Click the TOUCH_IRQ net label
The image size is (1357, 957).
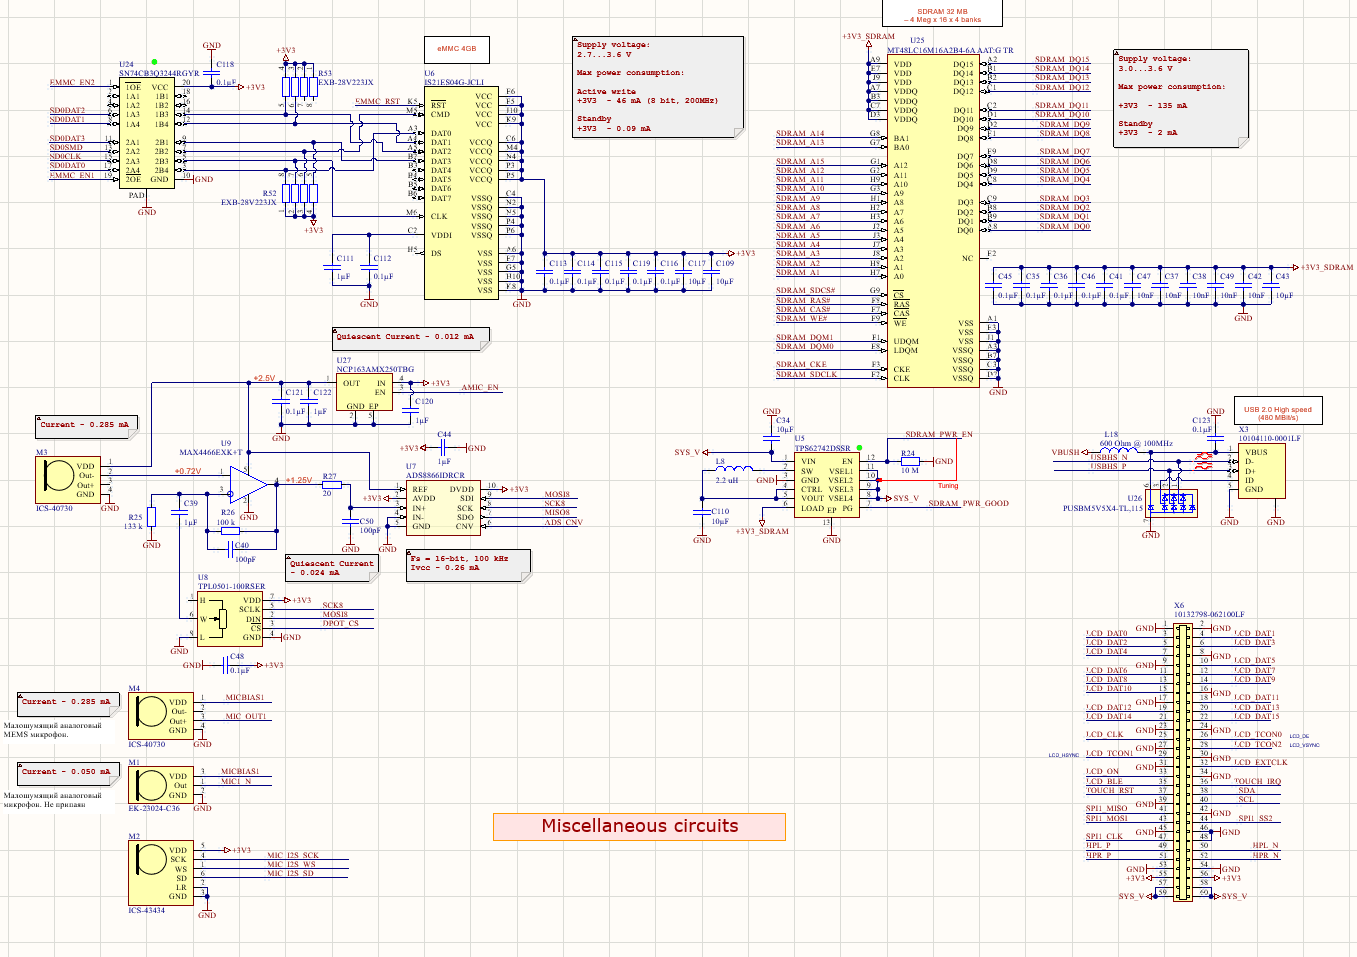coord(1257,781)
